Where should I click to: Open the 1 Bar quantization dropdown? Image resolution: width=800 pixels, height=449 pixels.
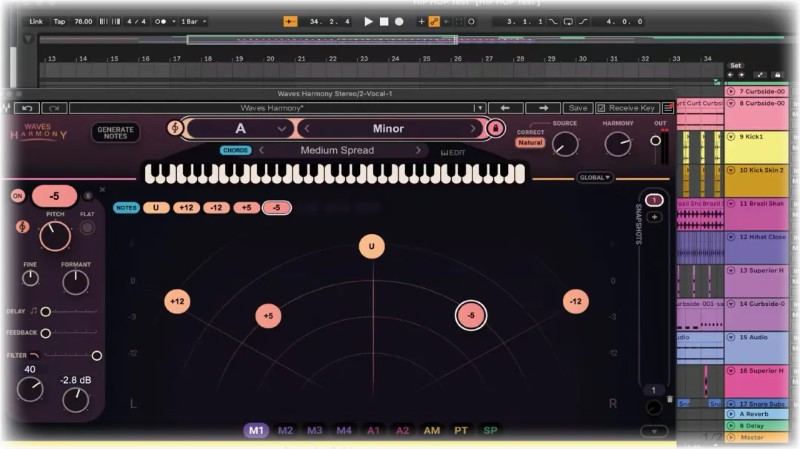tap(193, 21)
